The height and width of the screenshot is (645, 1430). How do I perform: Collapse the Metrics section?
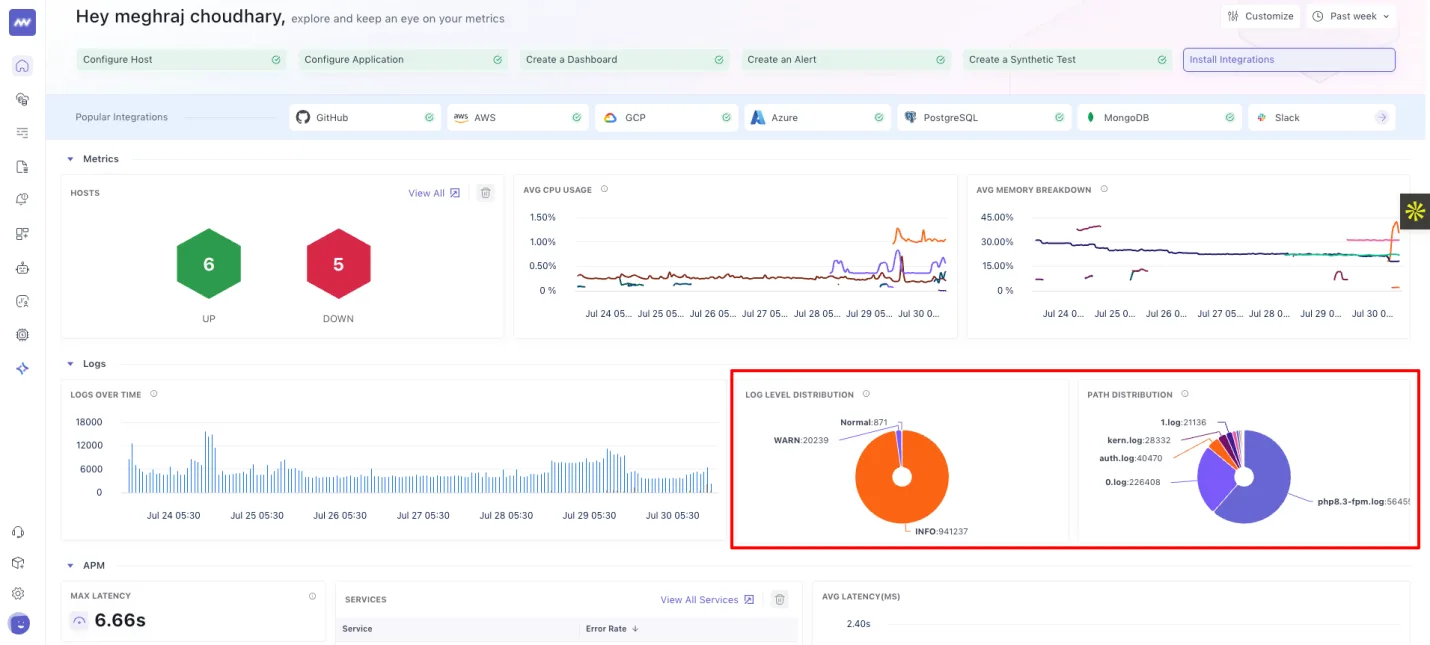pyautogui.click(x=70, y=159)
